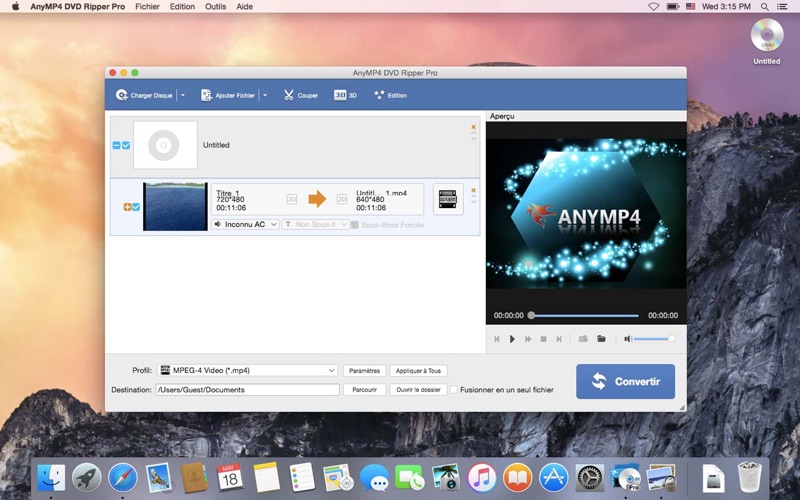Adjust the preview volume slider
This screenshot has height=500, width=800.
(x=655, y=339)
